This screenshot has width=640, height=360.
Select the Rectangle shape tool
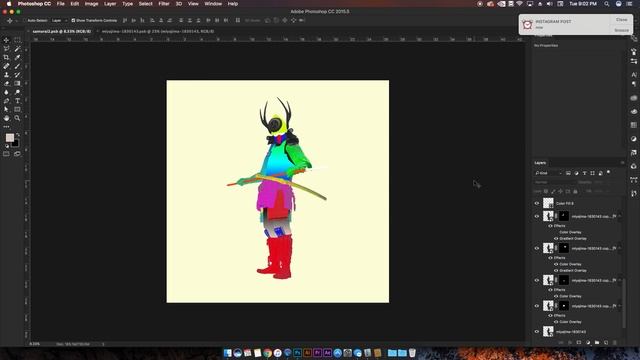point(17,109)
